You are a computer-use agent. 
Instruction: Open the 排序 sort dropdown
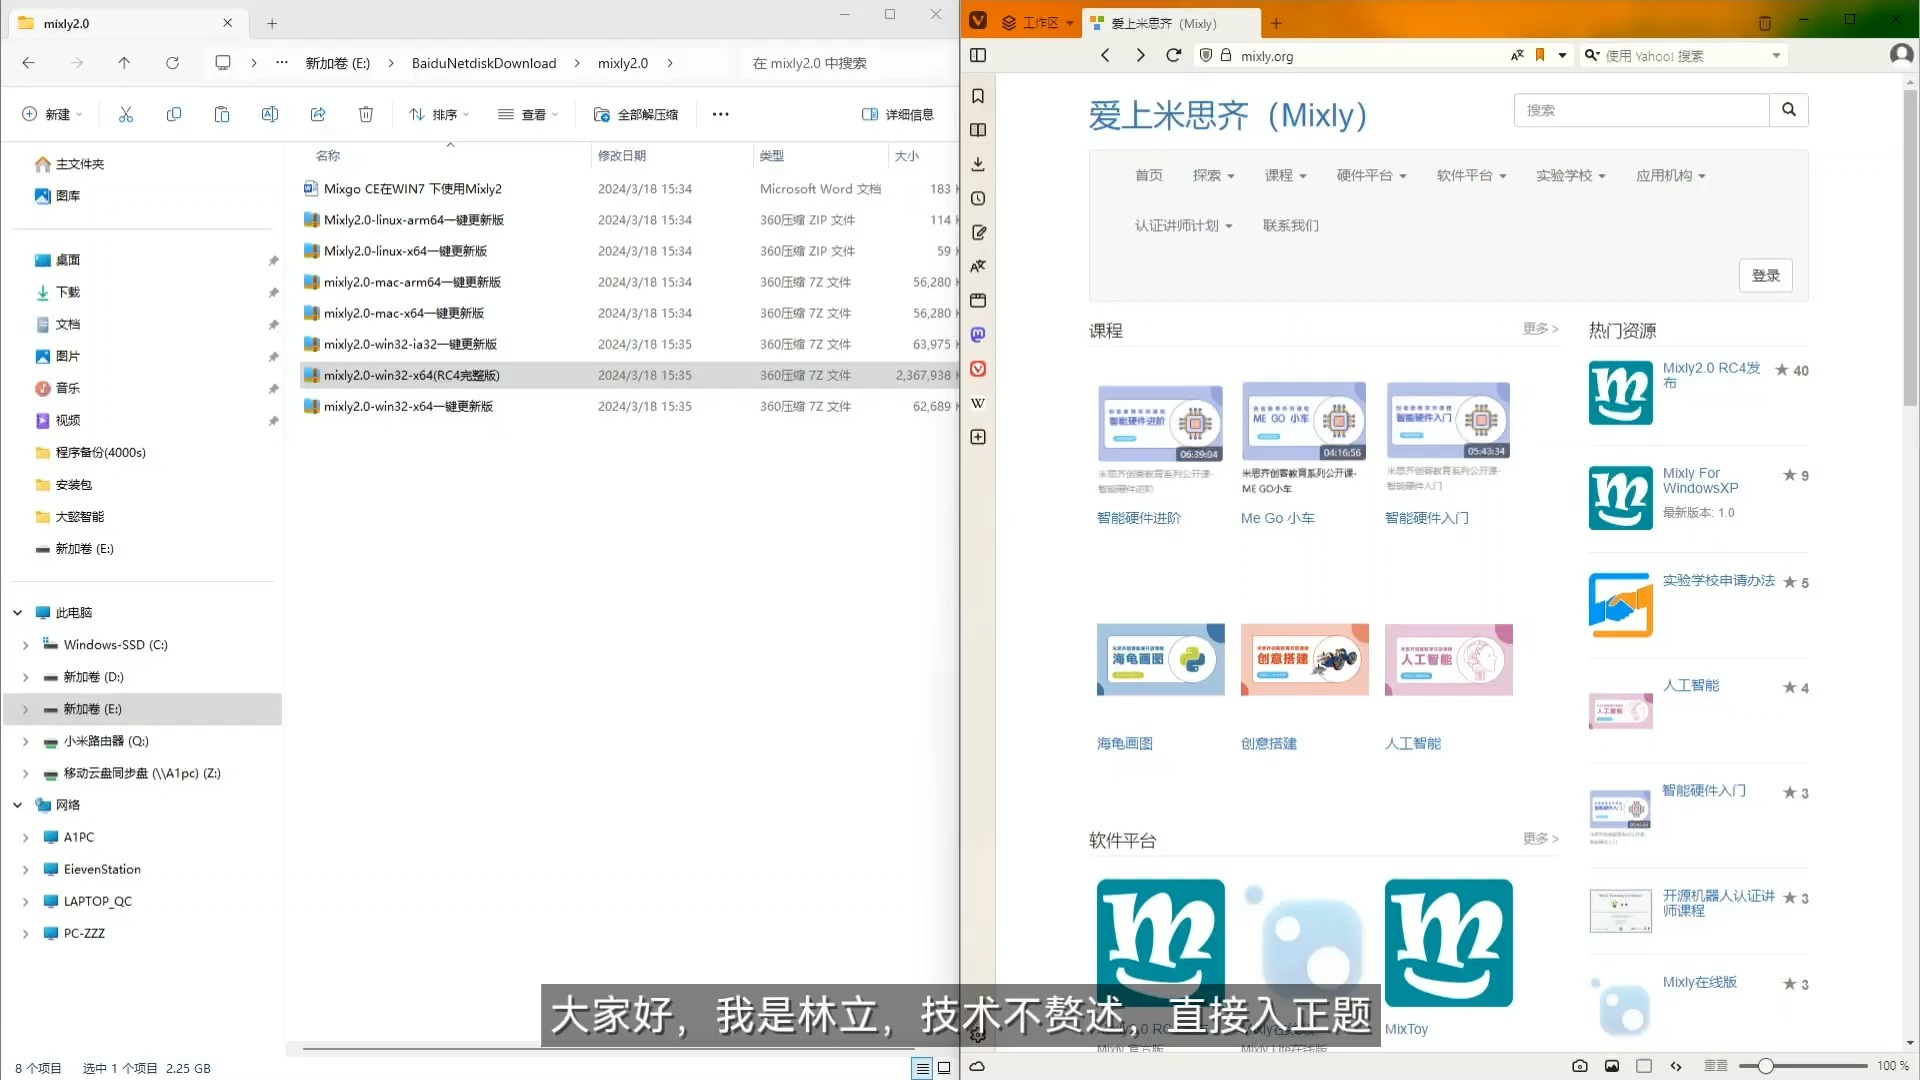(438, 115)
